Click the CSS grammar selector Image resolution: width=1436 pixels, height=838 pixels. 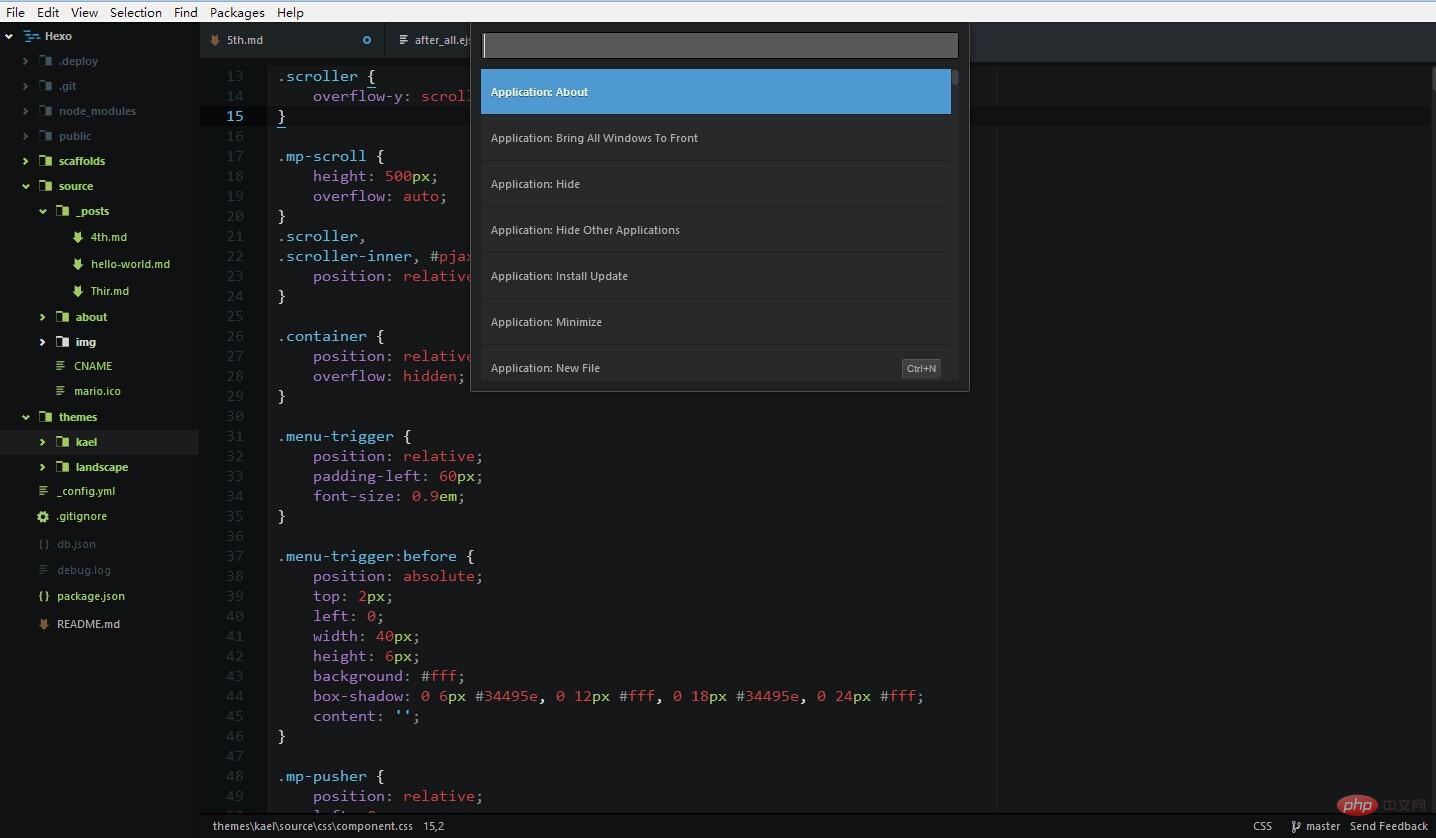[1262, 827]
